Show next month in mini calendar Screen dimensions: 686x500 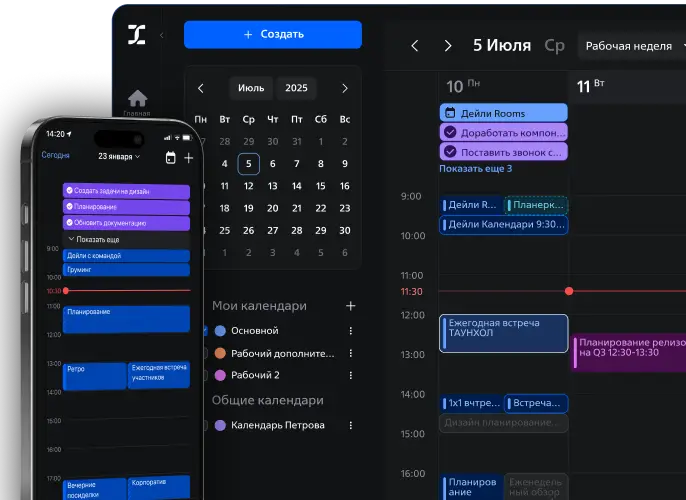345,88
